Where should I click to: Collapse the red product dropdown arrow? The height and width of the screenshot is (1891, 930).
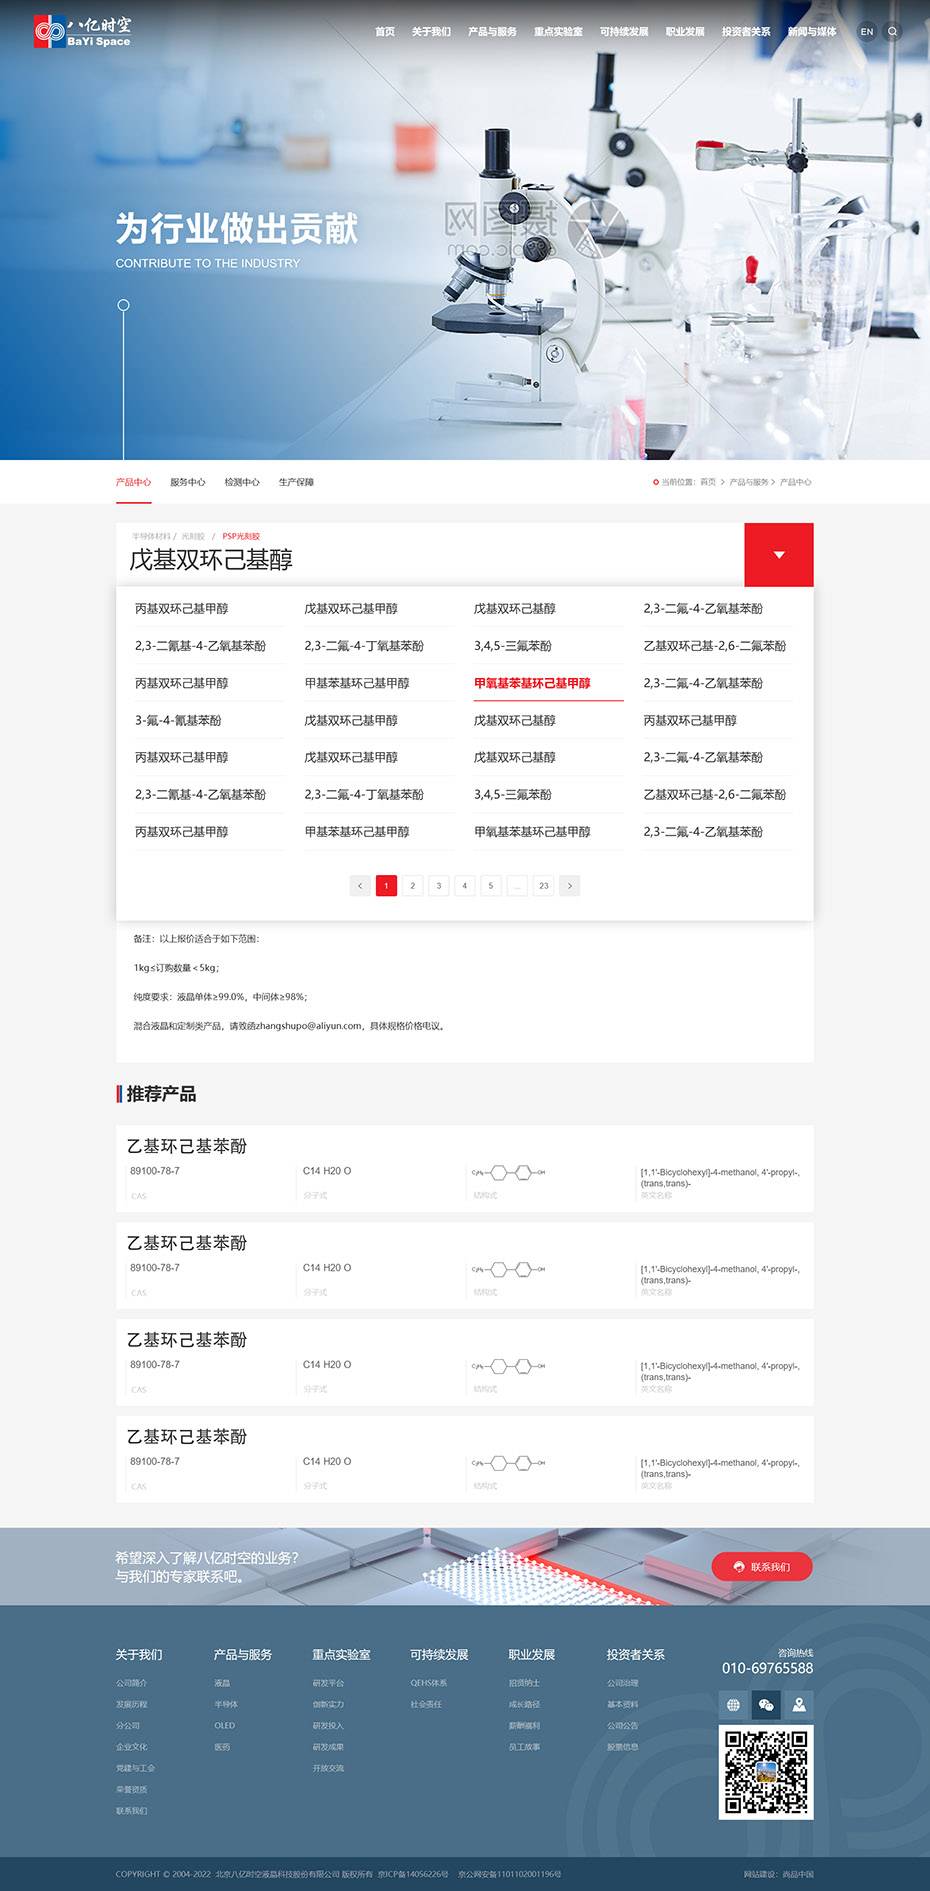point(779,555)
